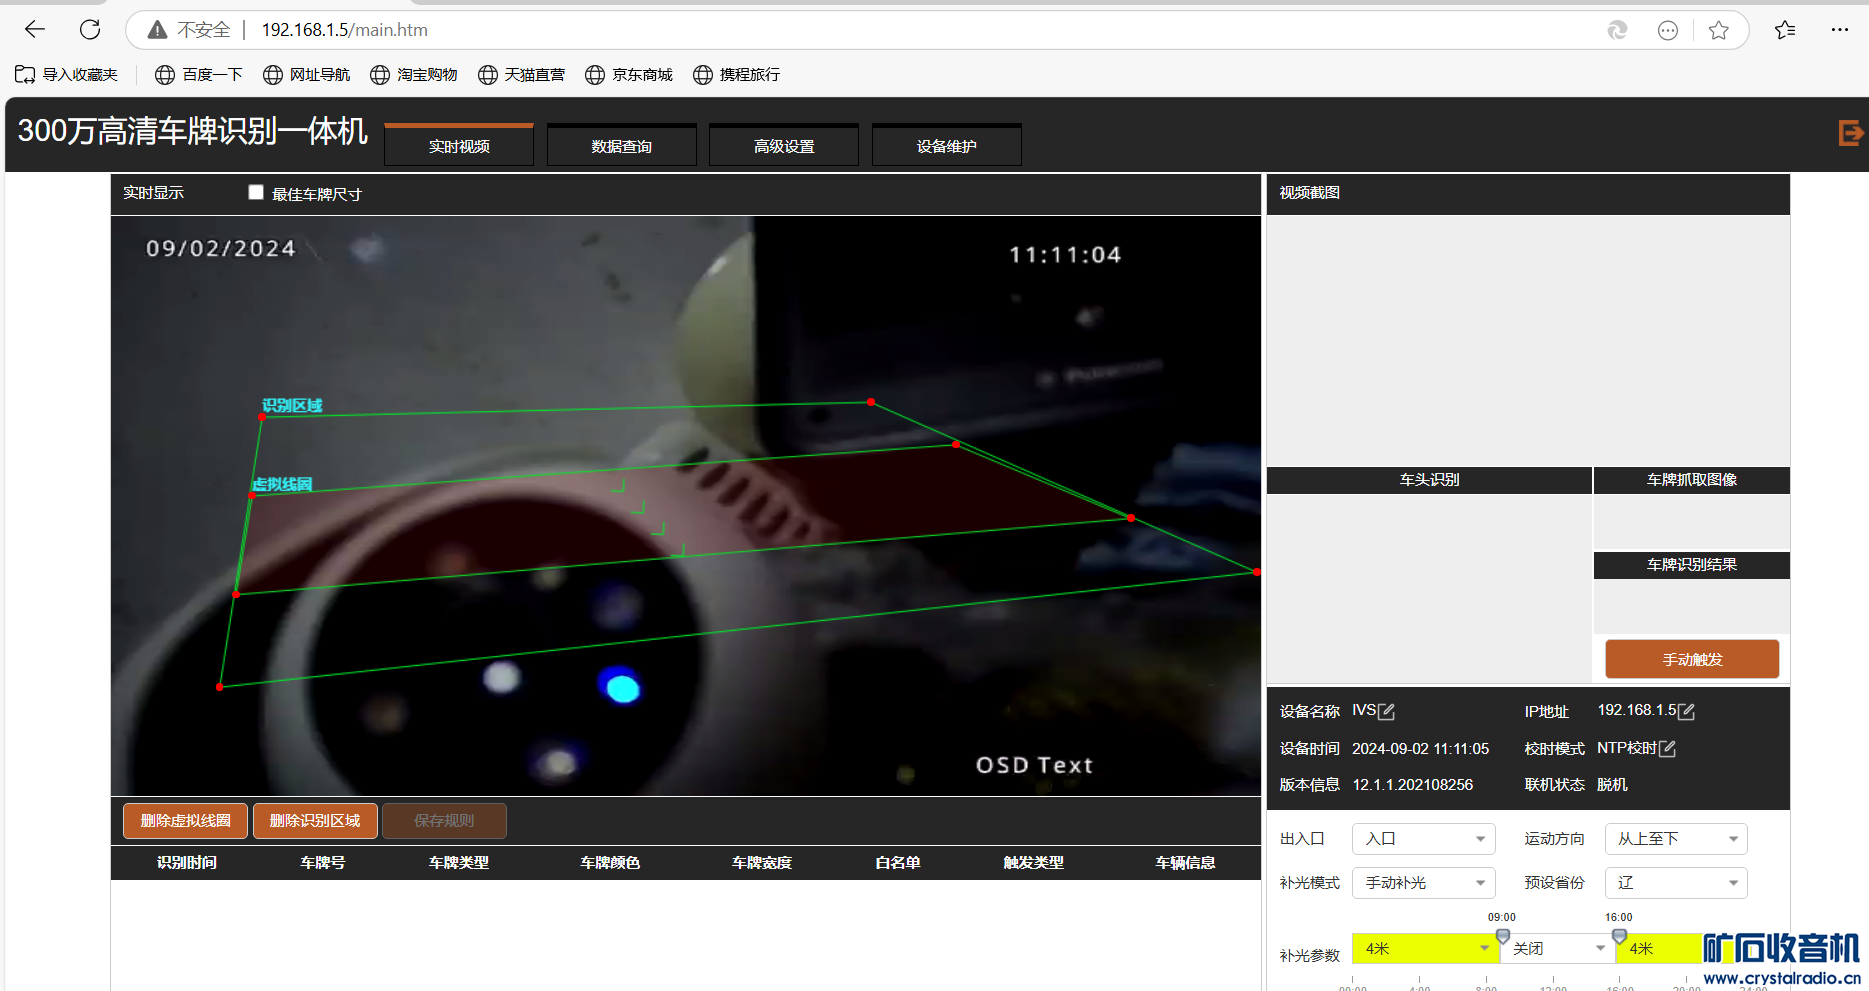Add page to favorites star icon
Screen dimensions: 1869x991
1718,30
